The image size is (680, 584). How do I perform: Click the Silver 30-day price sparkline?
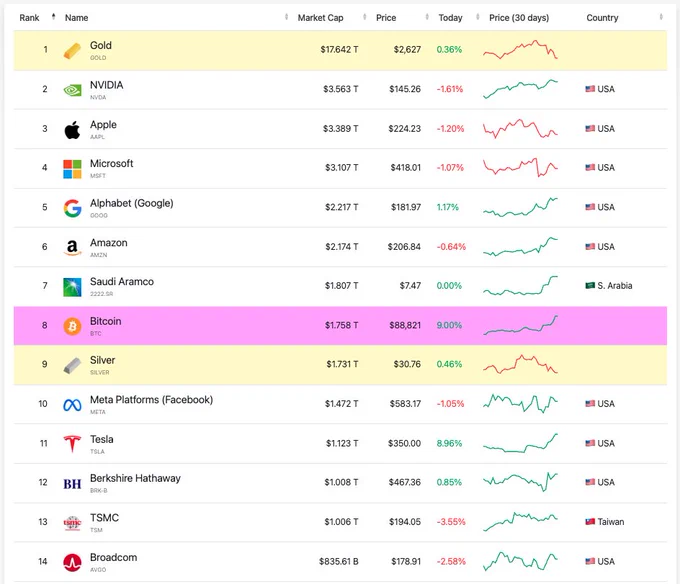[520, 364]
